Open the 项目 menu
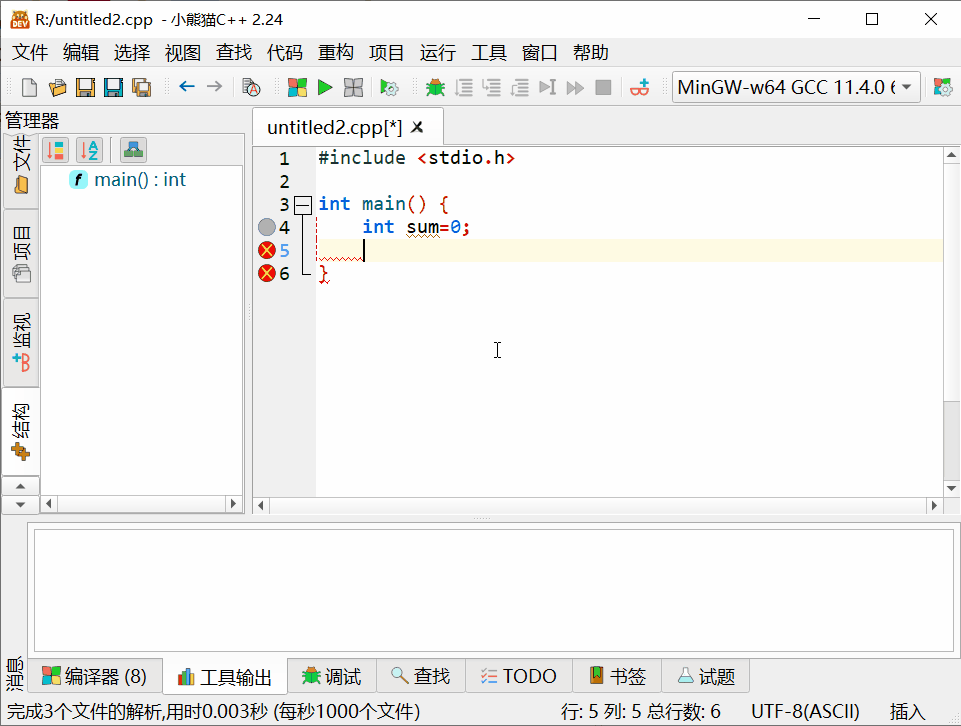Viewport: 961px width, 726px height. click(386, 53)
